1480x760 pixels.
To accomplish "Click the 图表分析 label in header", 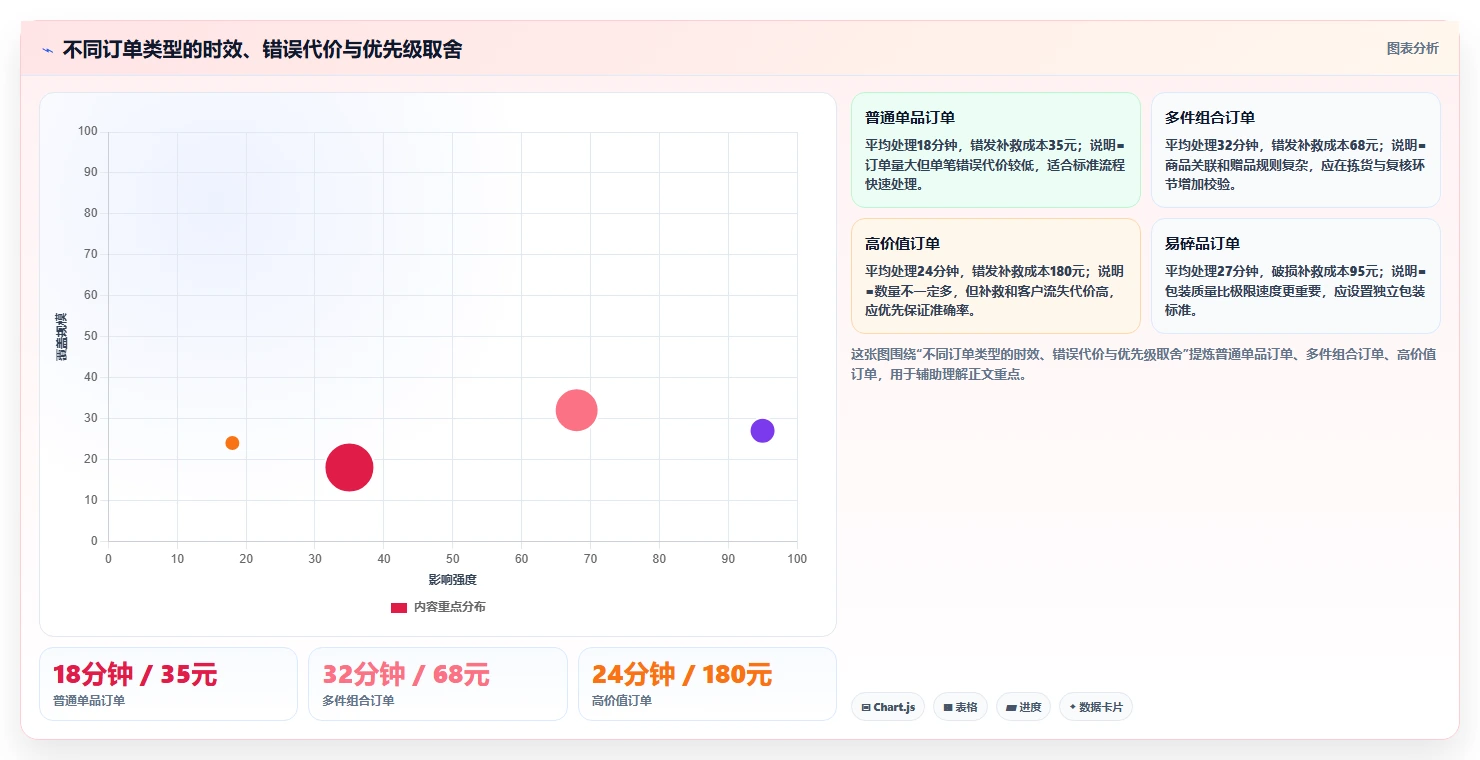I will (1412, 48).
